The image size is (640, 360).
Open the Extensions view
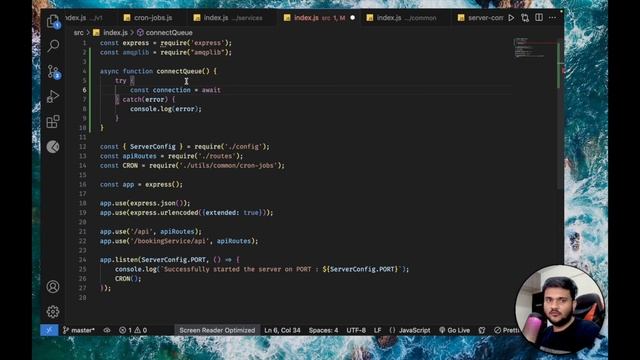(53, 122)
